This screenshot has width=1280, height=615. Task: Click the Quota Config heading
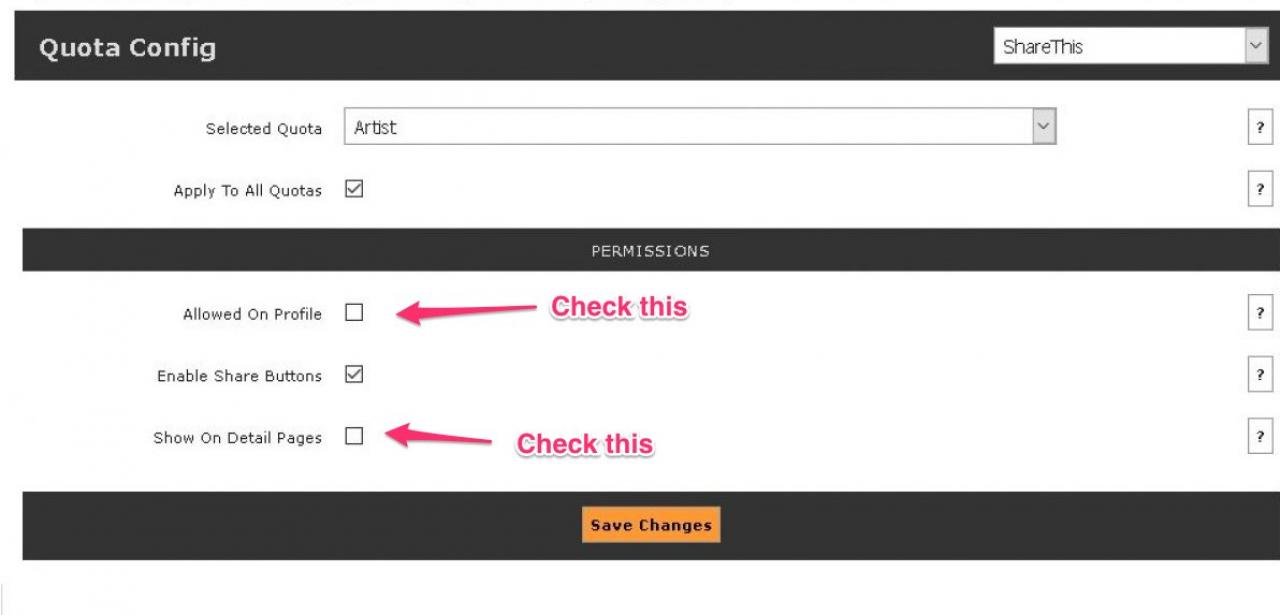click(x=127, y=47)
